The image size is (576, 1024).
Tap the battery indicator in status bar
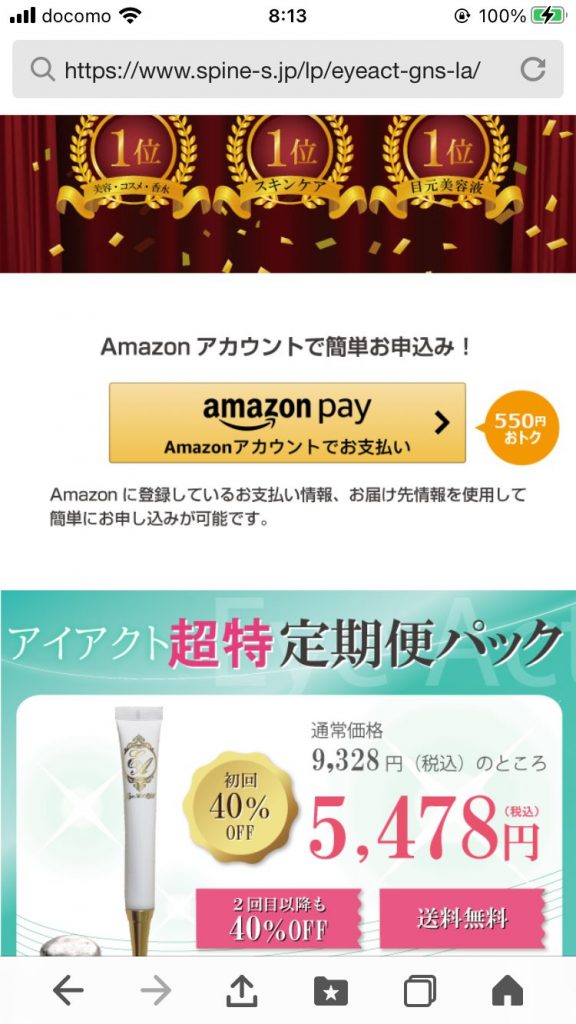pyautogui.click(x=548, y=16)
